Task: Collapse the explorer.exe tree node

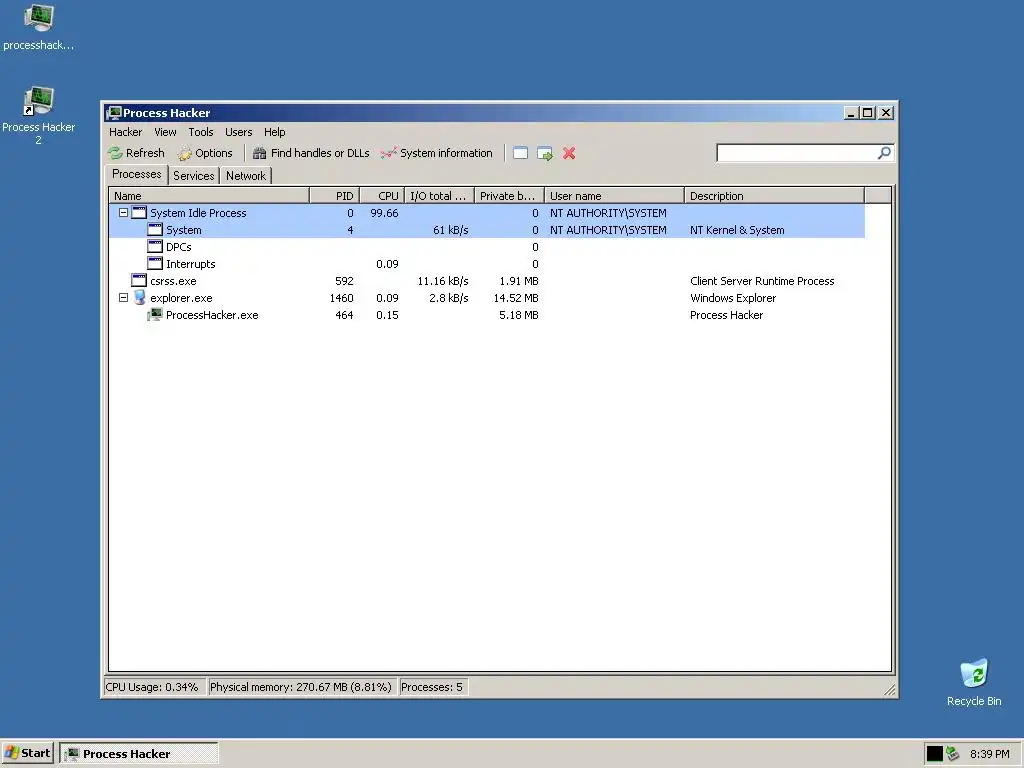Action: (x=123, y=298)
